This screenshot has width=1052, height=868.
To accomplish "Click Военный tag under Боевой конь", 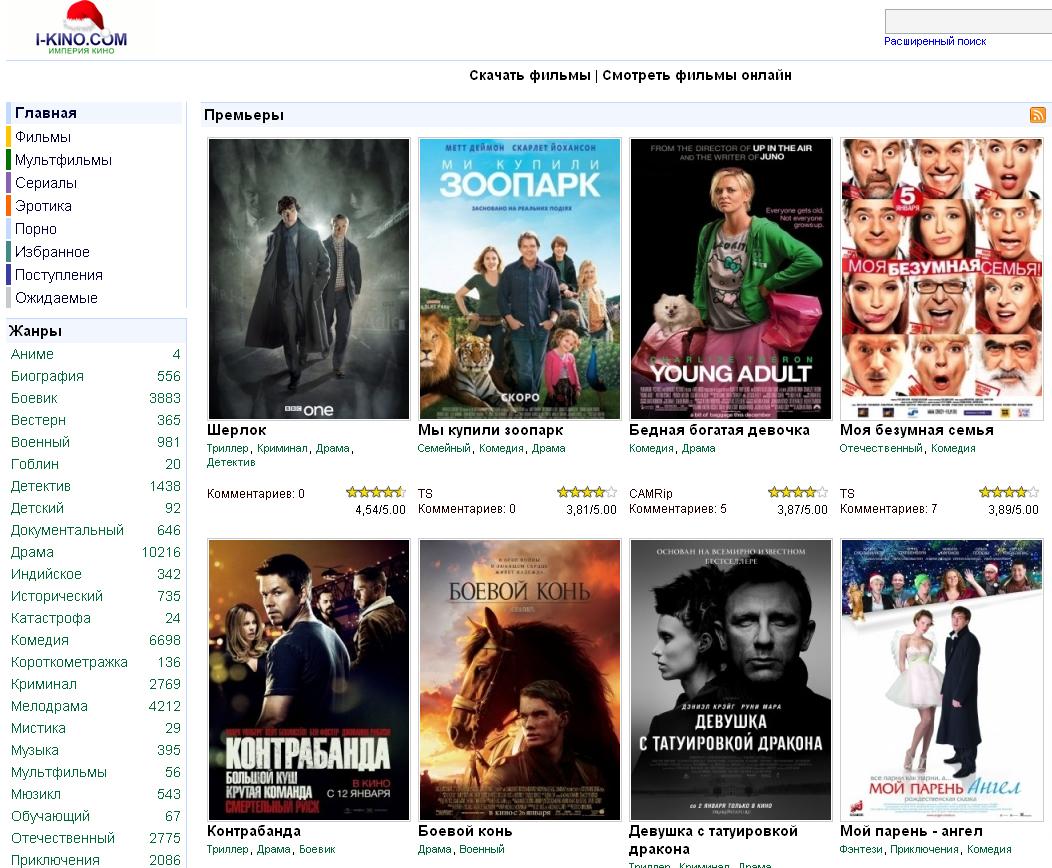I will click(482, 849).
